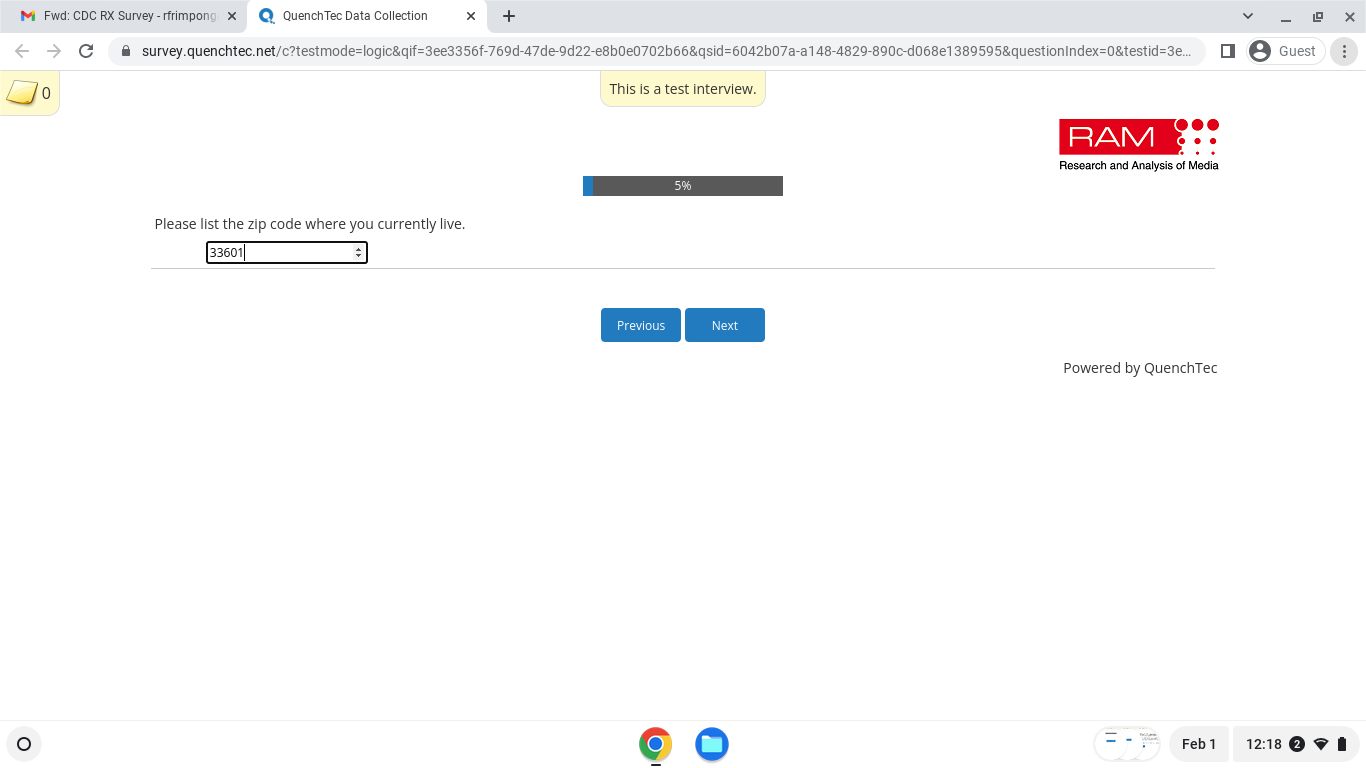Open Chrome from the shelf
The width and height of the screenshot is (1366, 768).
click(655, 744)
